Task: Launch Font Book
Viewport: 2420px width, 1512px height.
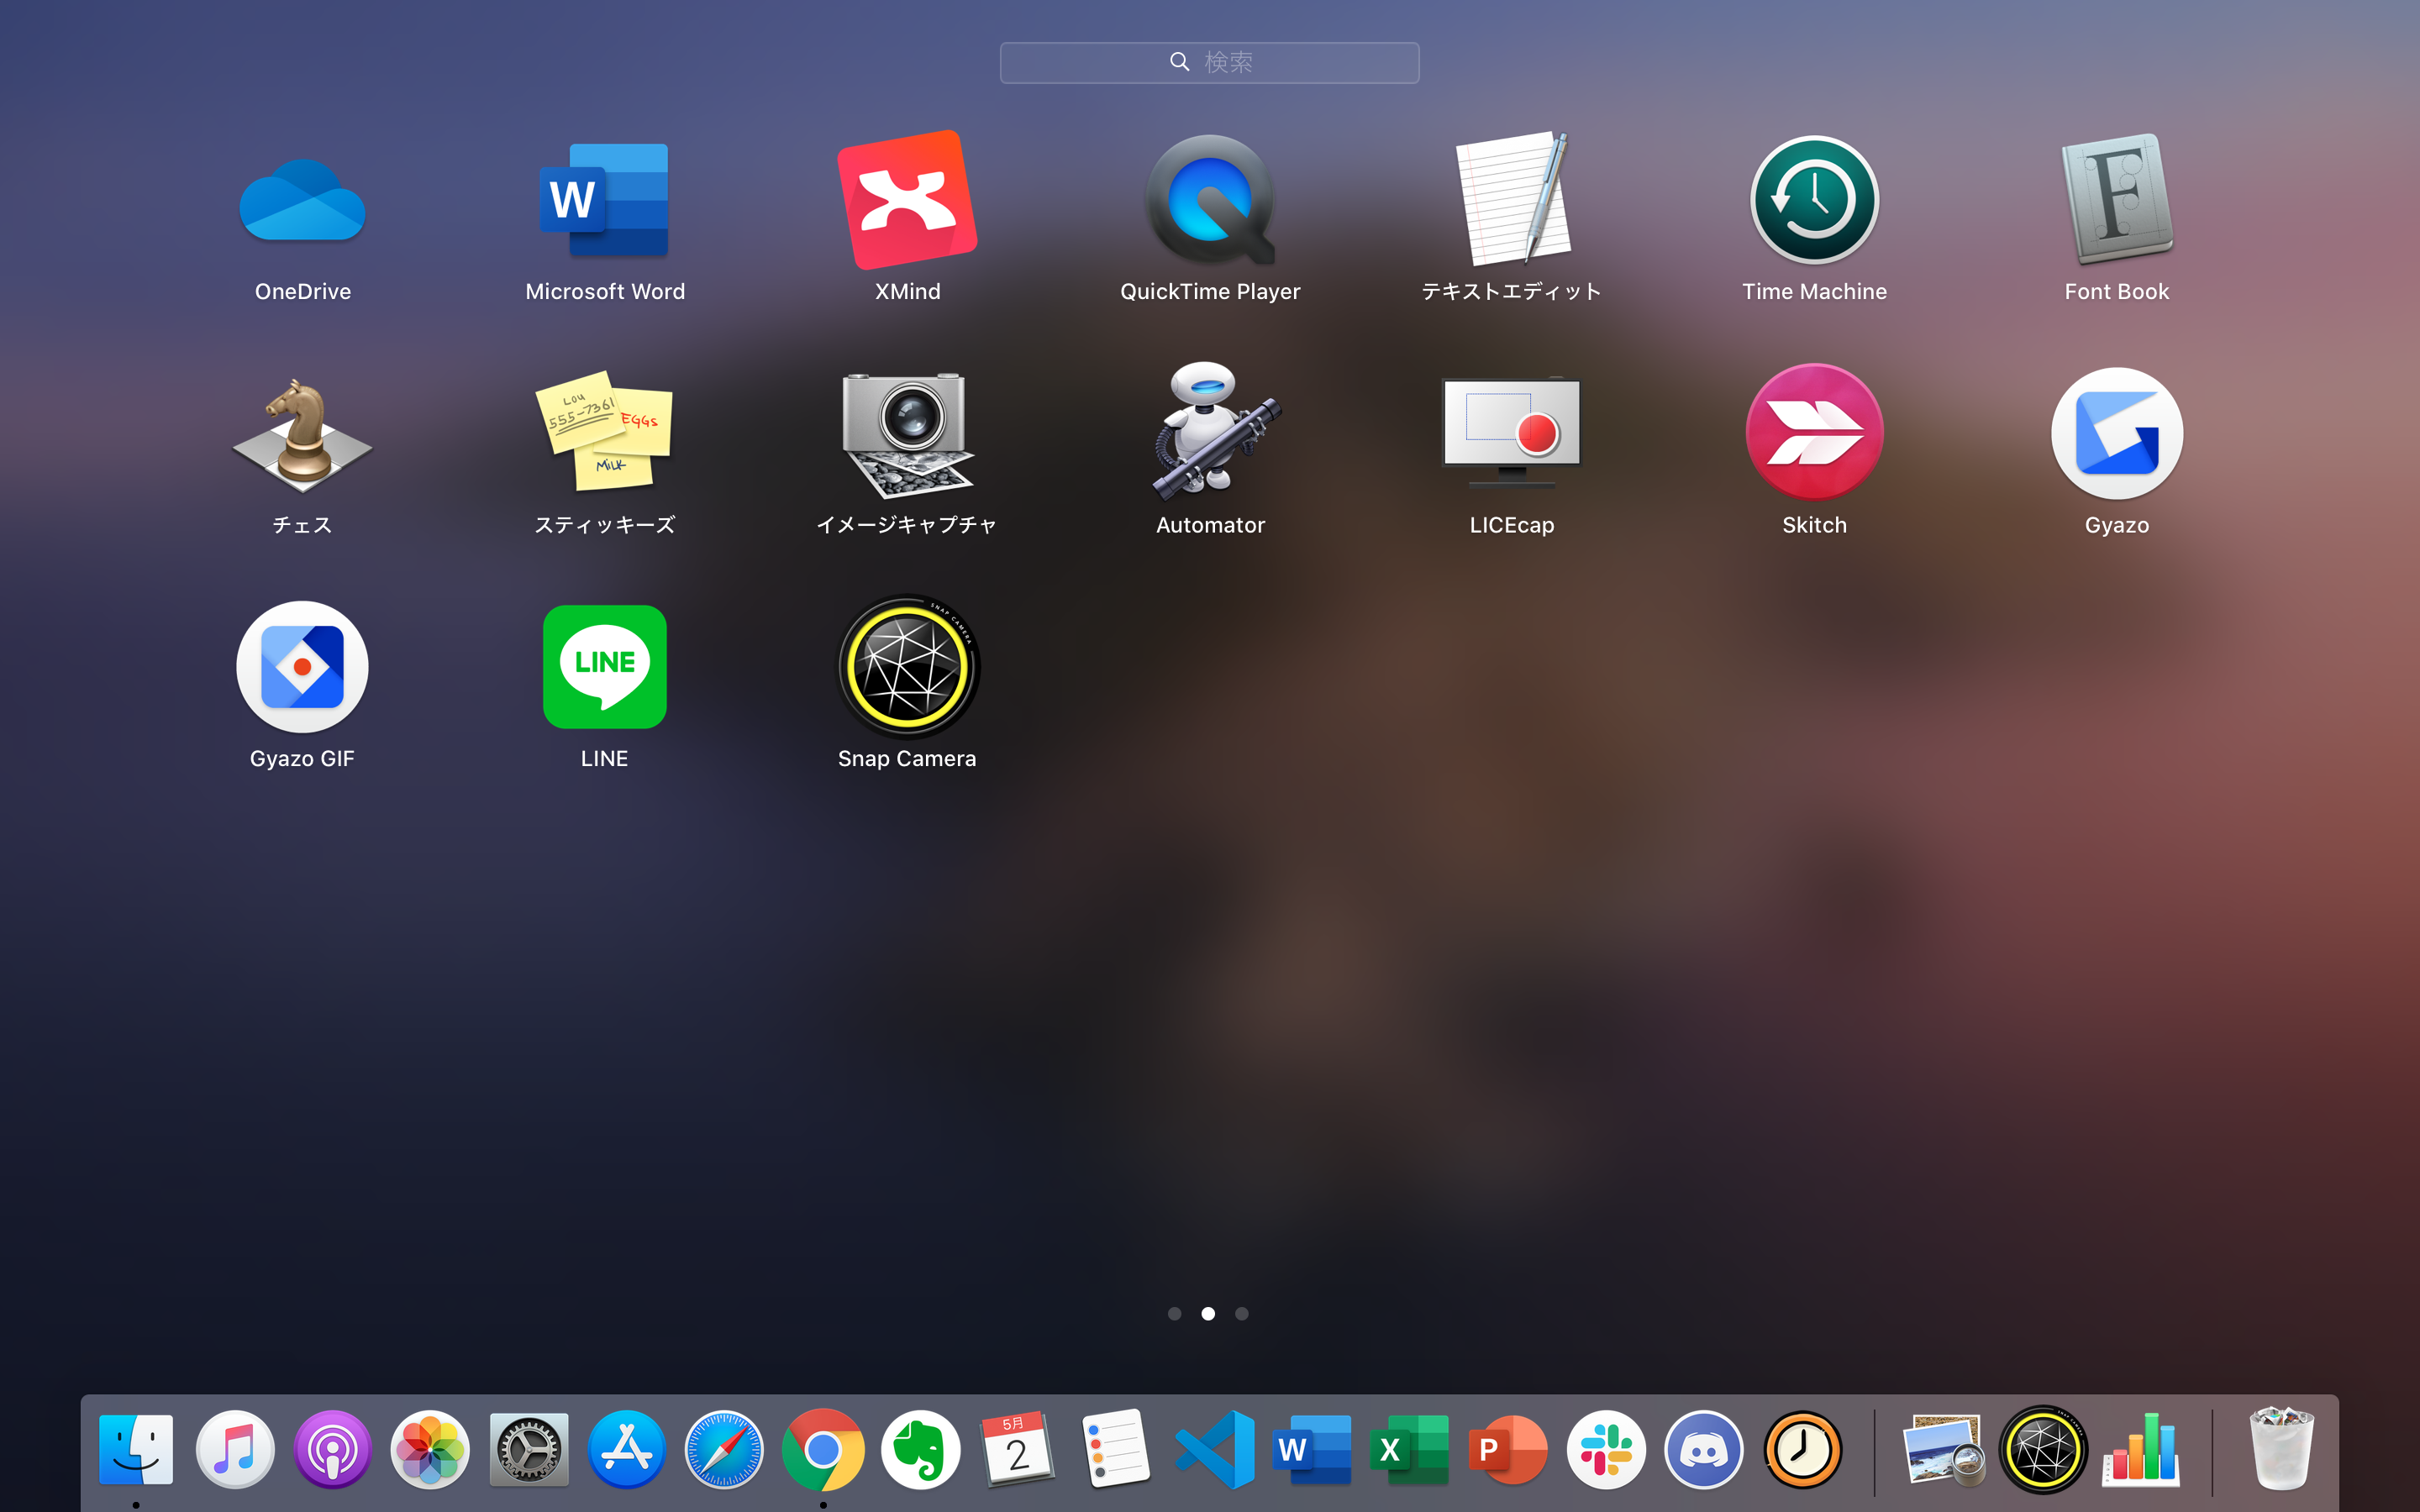Action: pyautogui.click(x=2116, y=200)
